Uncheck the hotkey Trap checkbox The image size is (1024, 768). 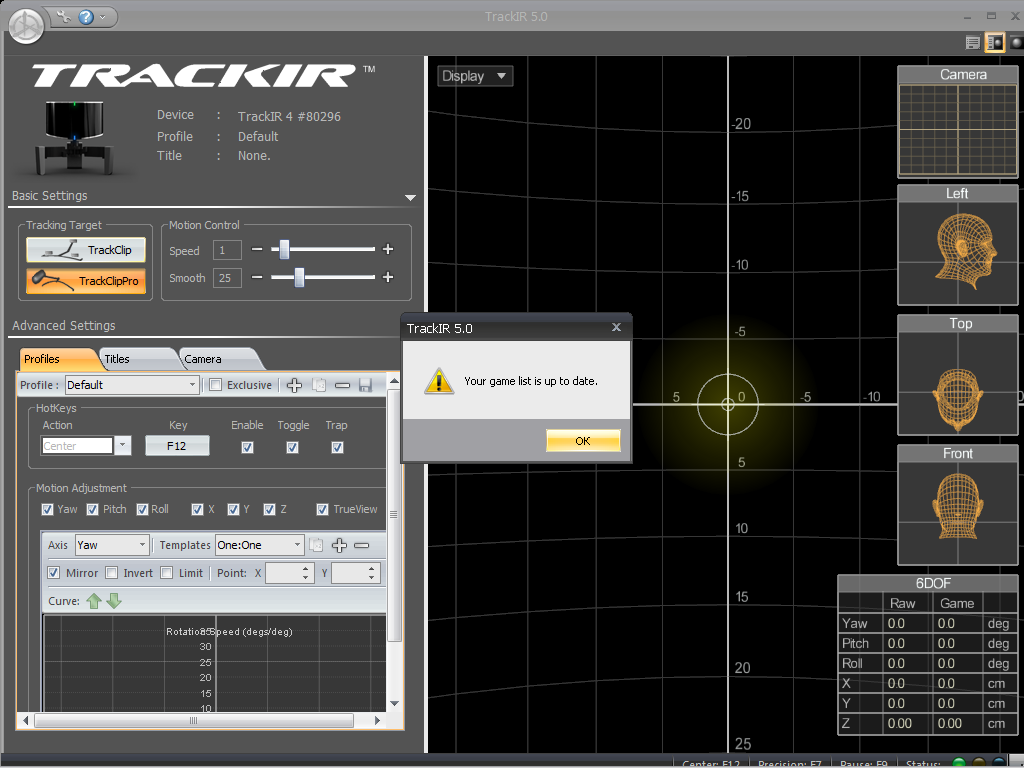pos(338,447)
